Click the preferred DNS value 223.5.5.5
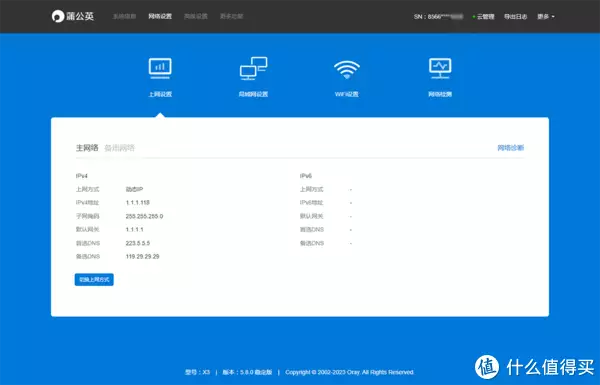The height and width of the screenshot is (385, 600). pos(138,243)
